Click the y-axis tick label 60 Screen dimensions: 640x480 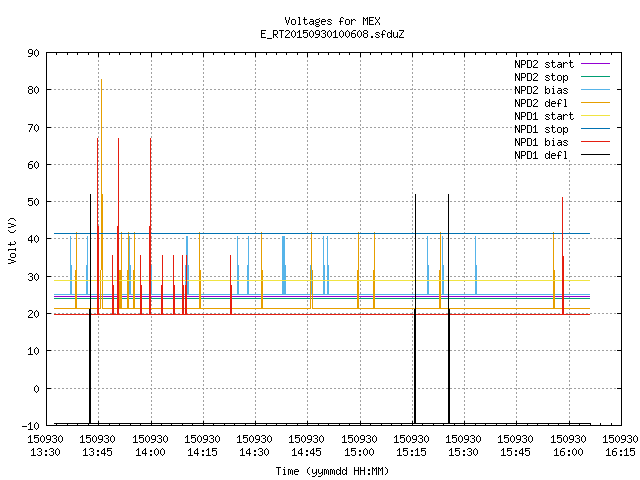pos(33,165)
